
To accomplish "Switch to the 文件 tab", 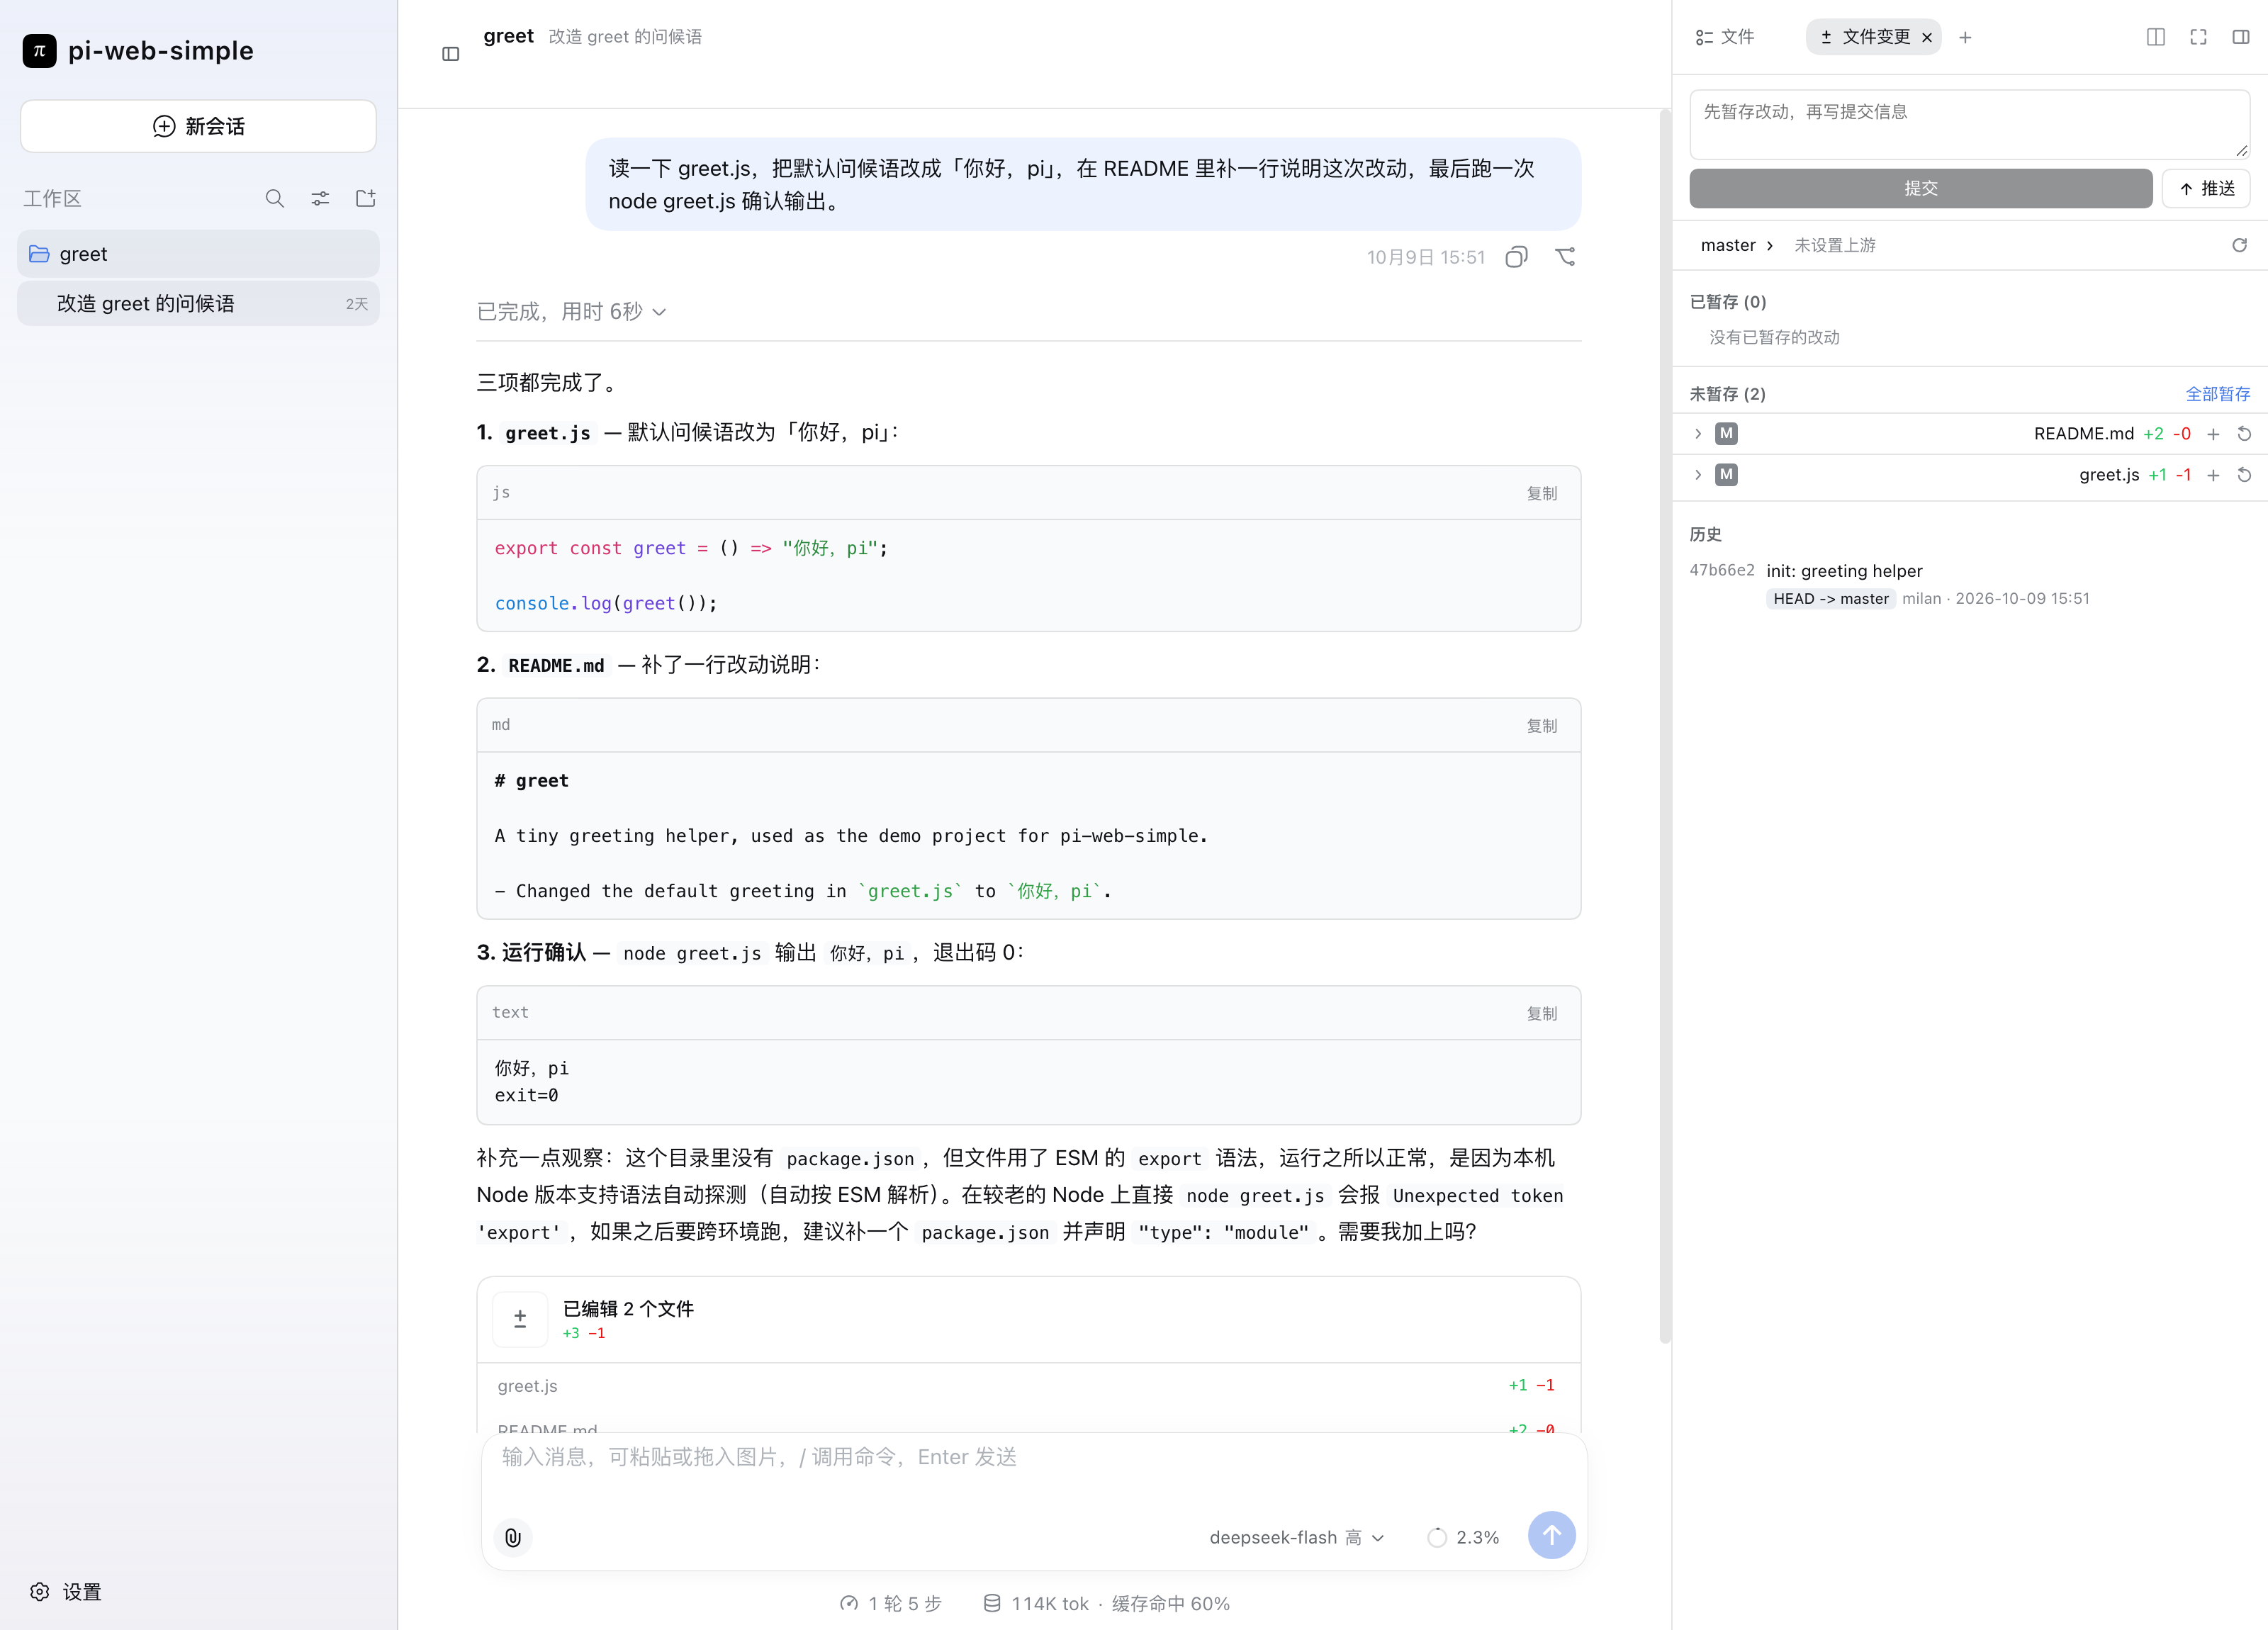I will [x=1725, y=37].
